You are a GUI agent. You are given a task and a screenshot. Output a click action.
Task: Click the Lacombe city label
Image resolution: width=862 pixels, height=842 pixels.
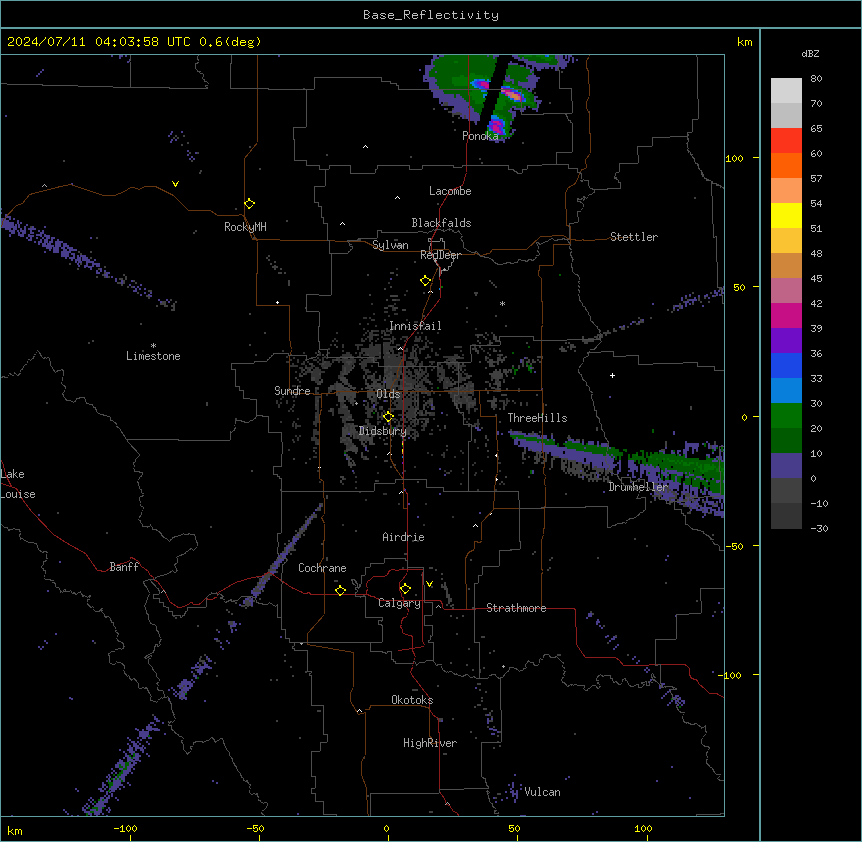pyautogui.click(x=450, y=191)
